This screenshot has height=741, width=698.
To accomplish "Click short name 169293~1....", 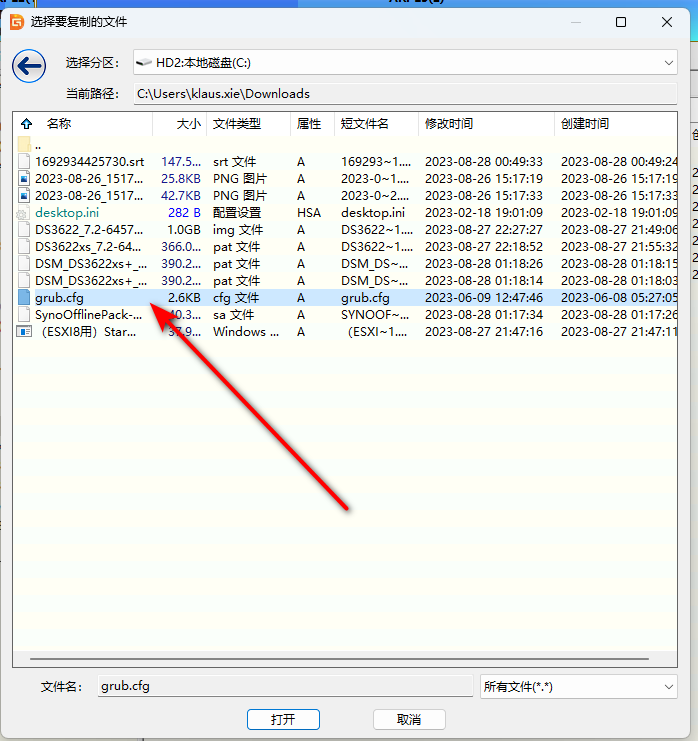I will [376, 162].
